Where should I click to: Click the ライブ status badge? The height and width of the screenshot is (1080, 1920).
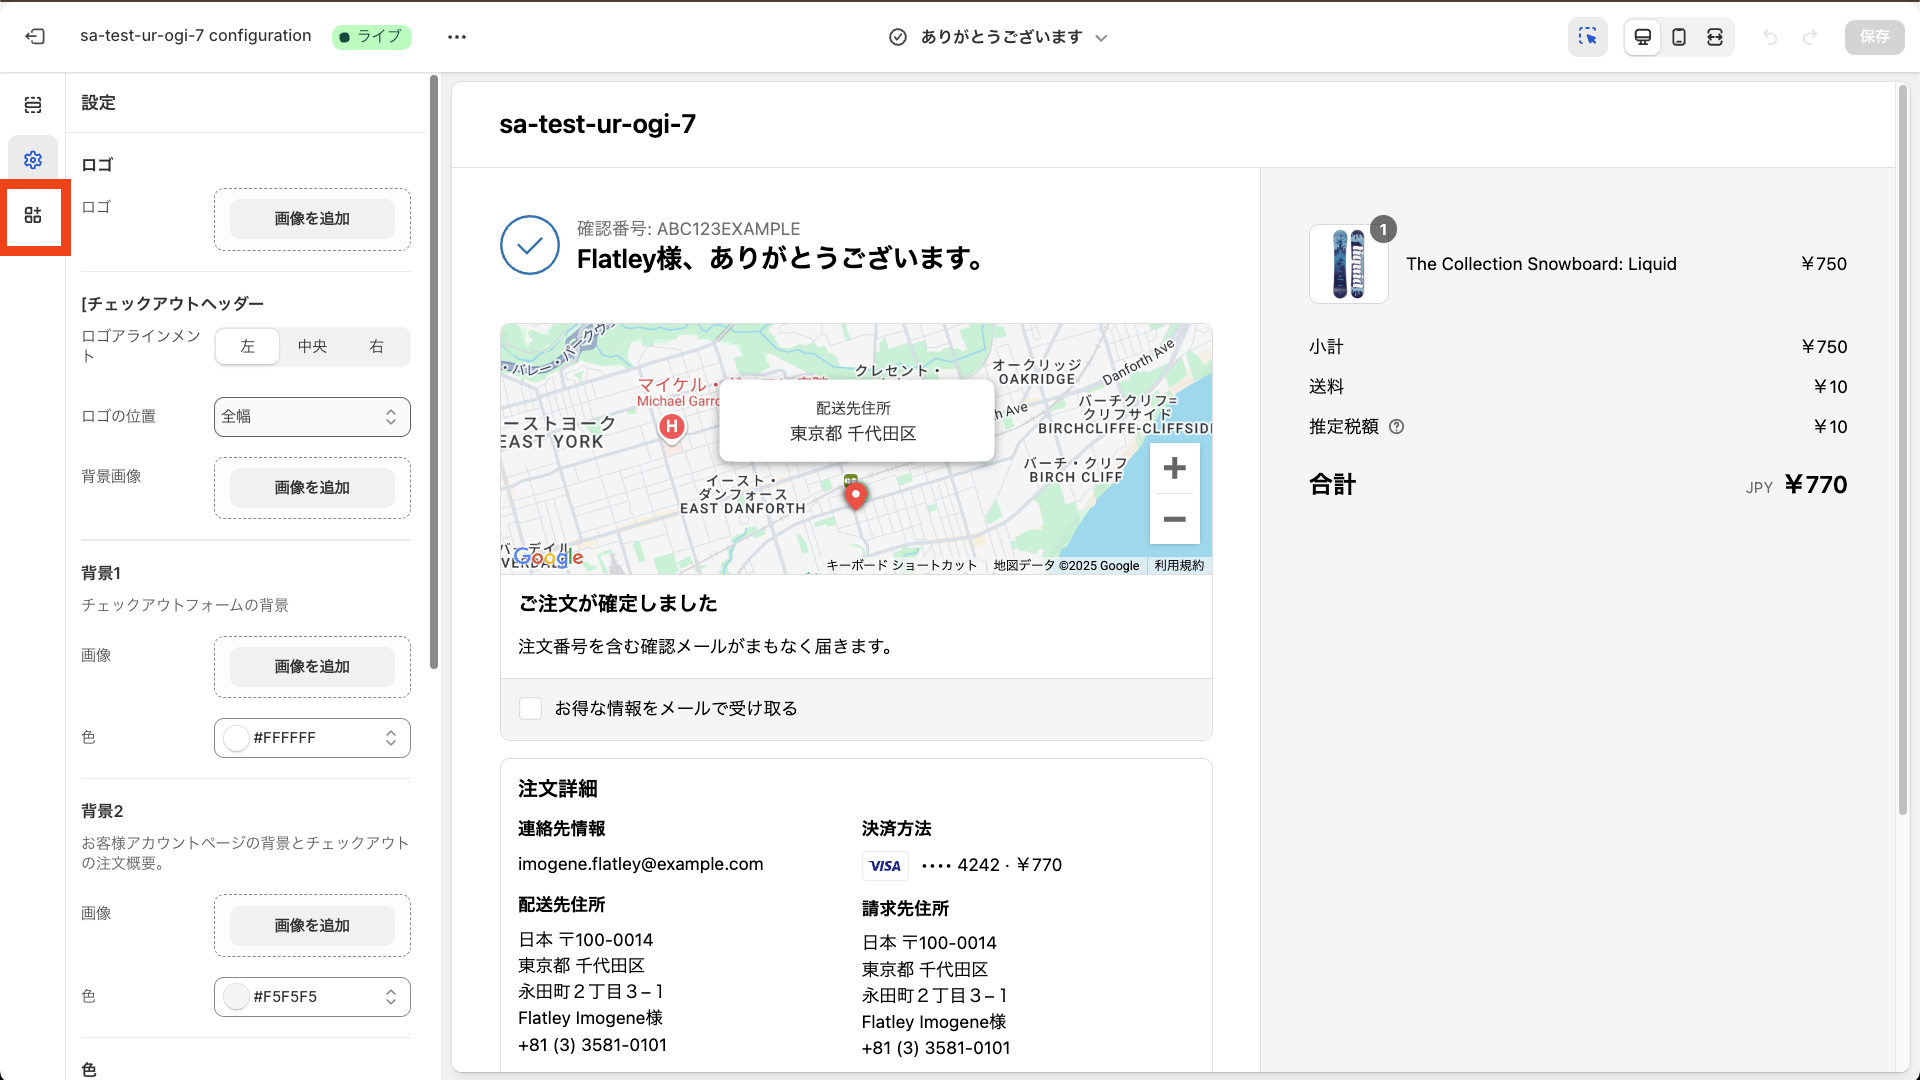371,36
